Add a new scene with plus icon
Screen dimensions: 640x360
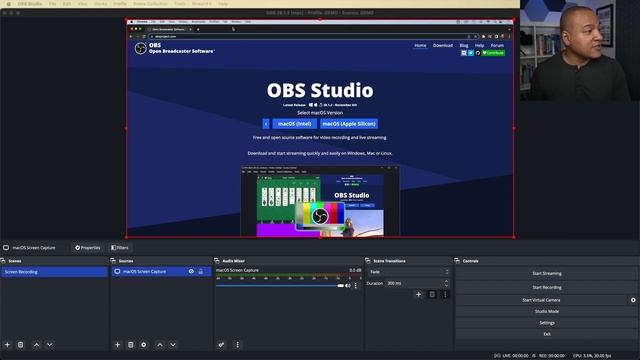7,345
